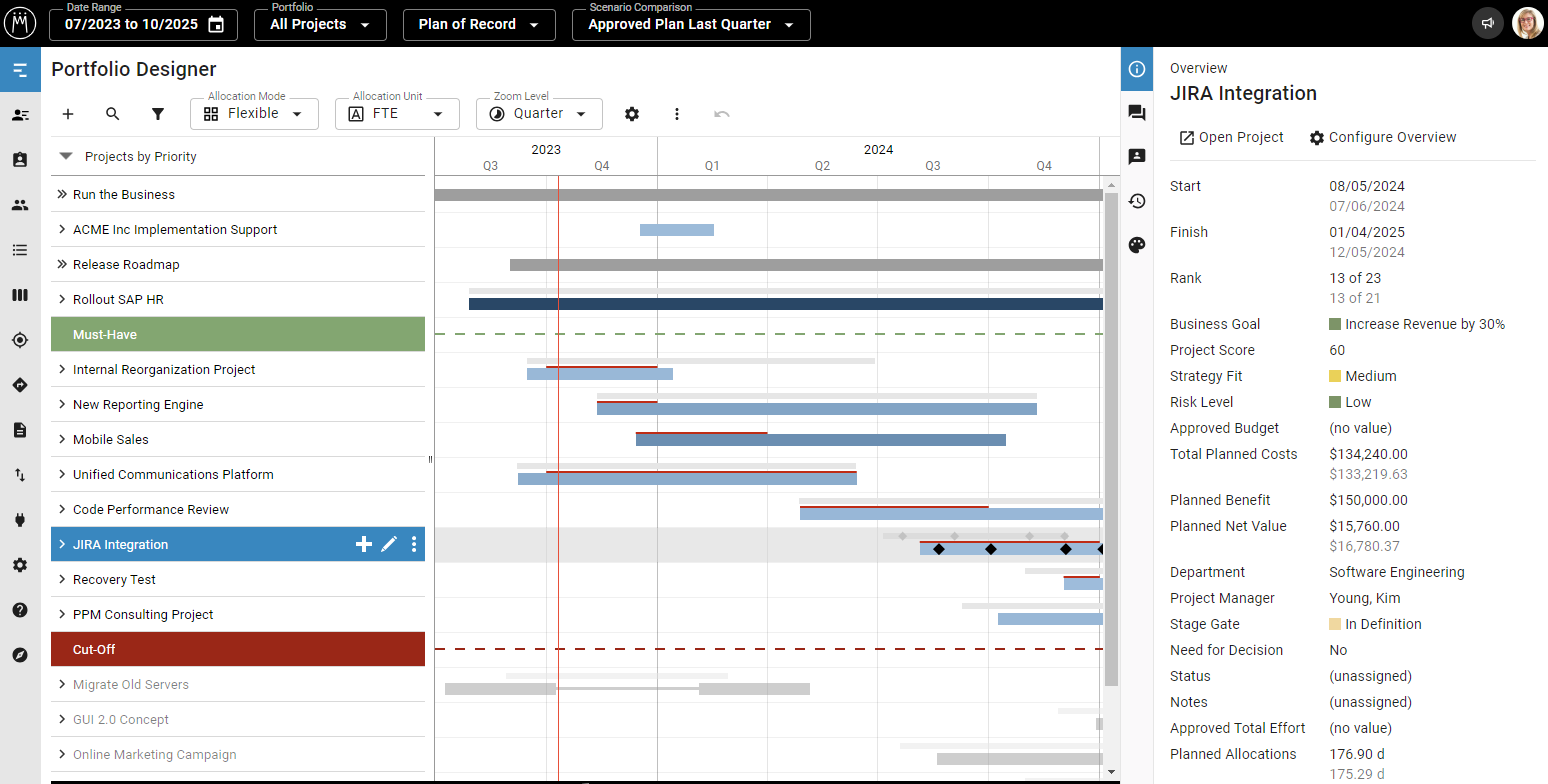Click the Open Project link
This screenshot has height=784, width=1548.
click(x=1231, y=137)
